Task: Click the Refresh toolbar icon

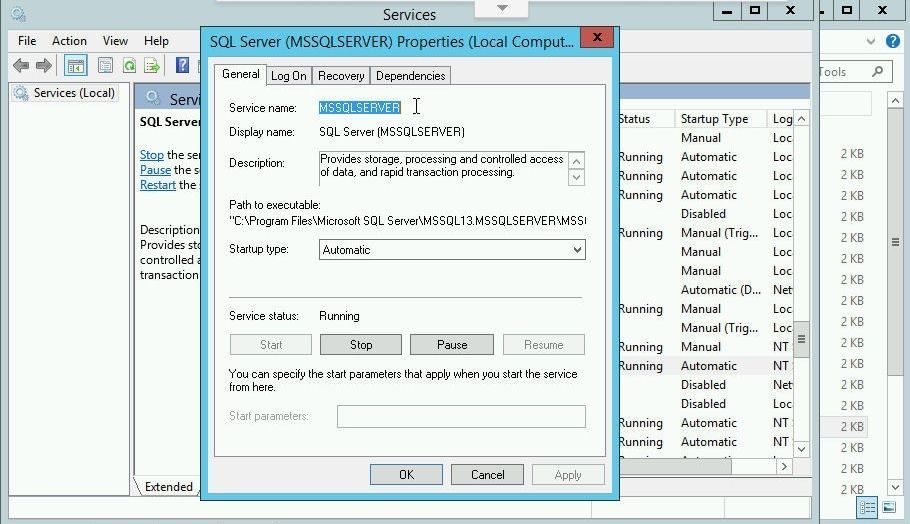Action: pos(129,66)
